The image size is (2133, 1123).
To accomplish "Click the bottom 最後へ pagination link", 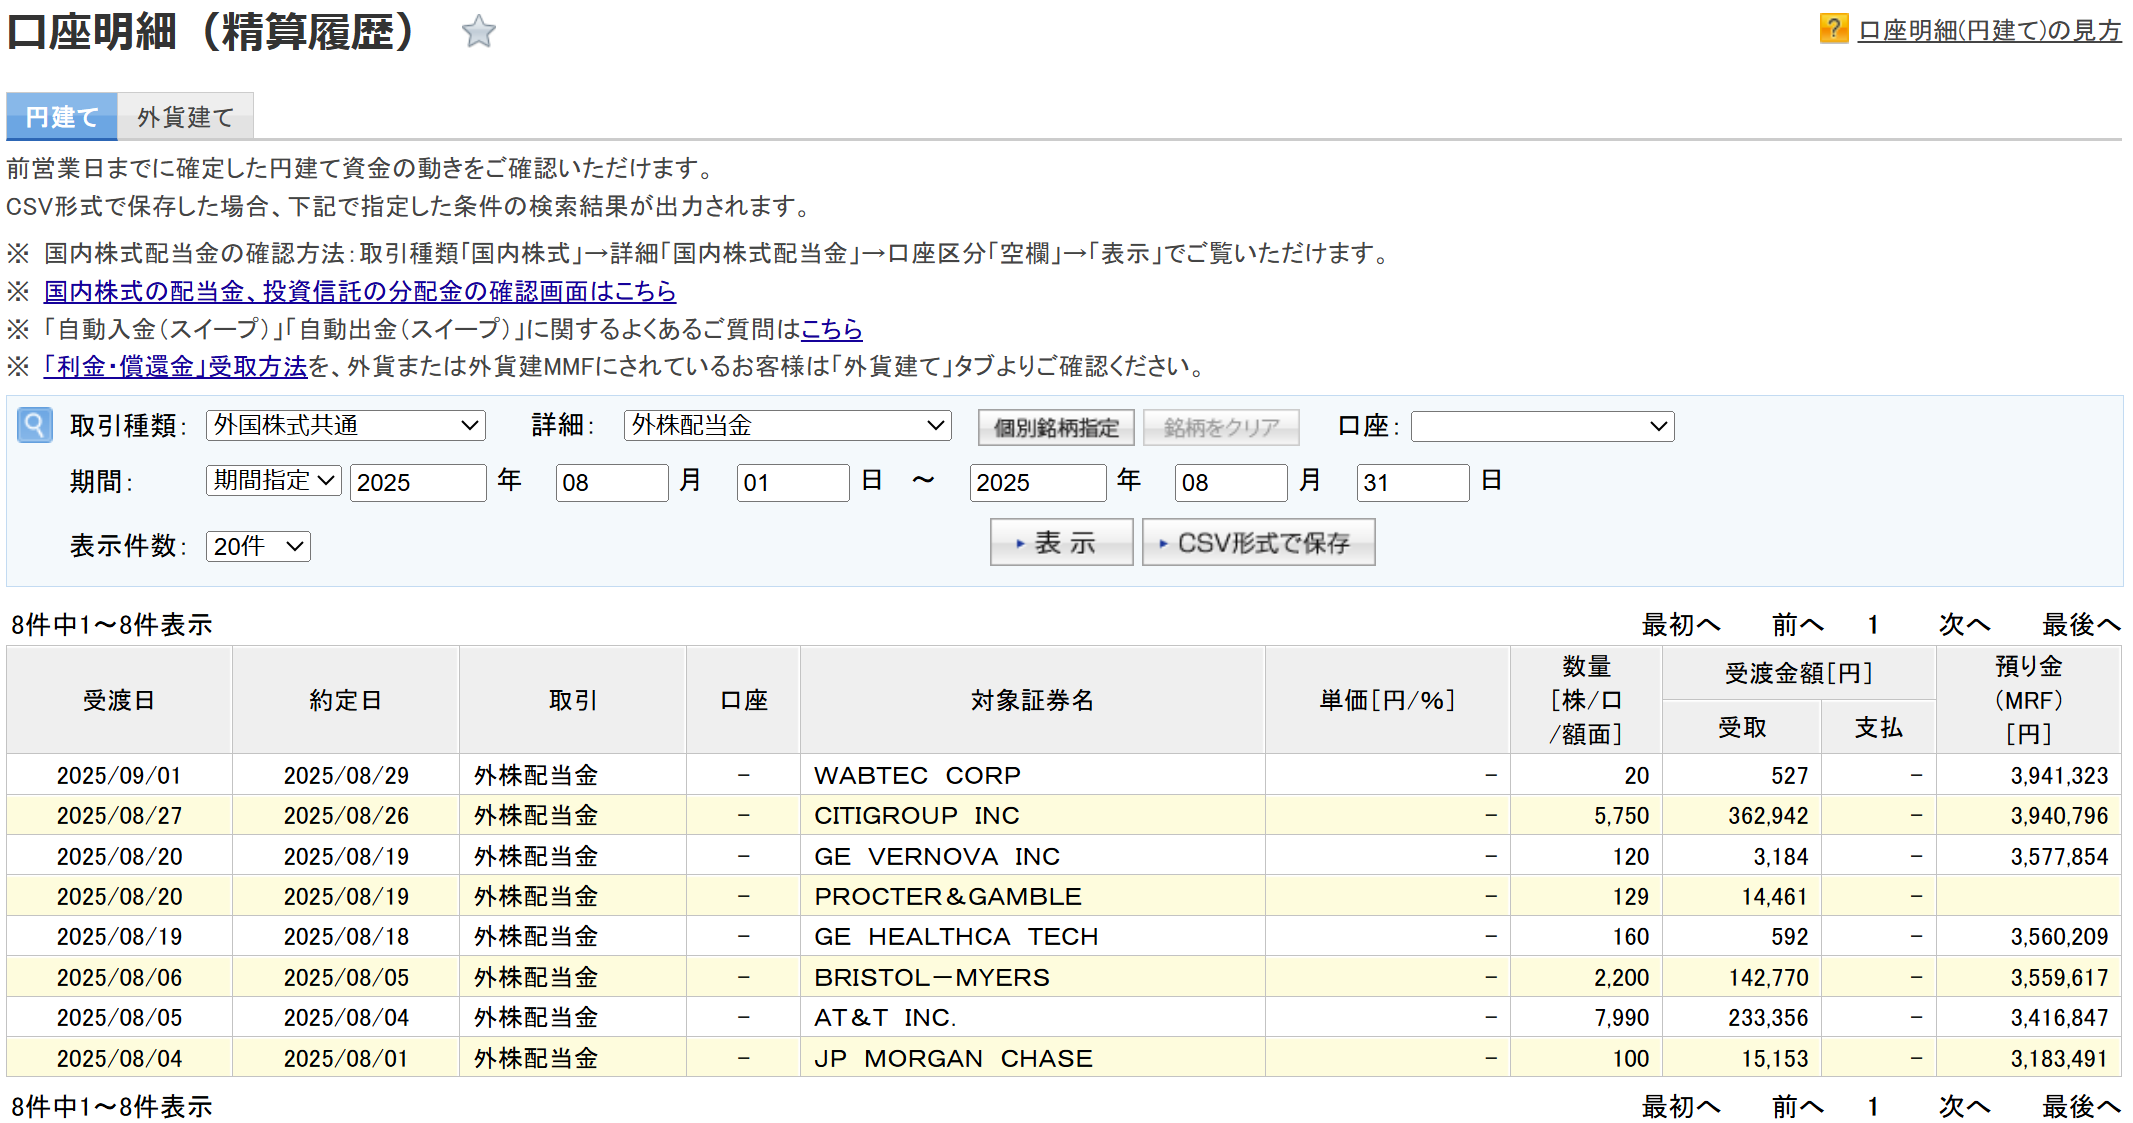I will coord(2081,1106).
